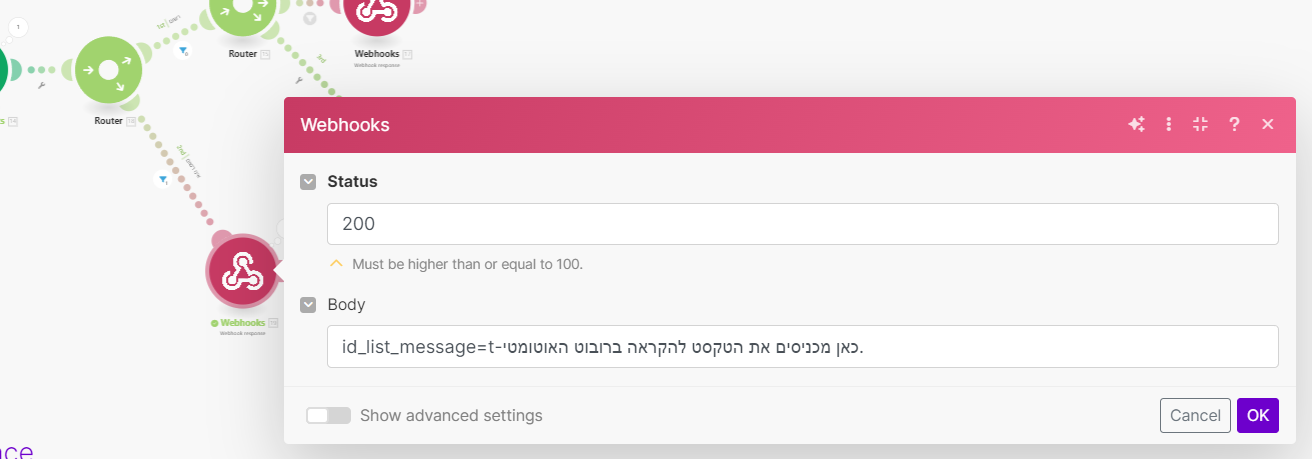Click the AI assistant sparkle icon
The image size is (1312, 459).
pyautogui.click(x=1136, y=124)
